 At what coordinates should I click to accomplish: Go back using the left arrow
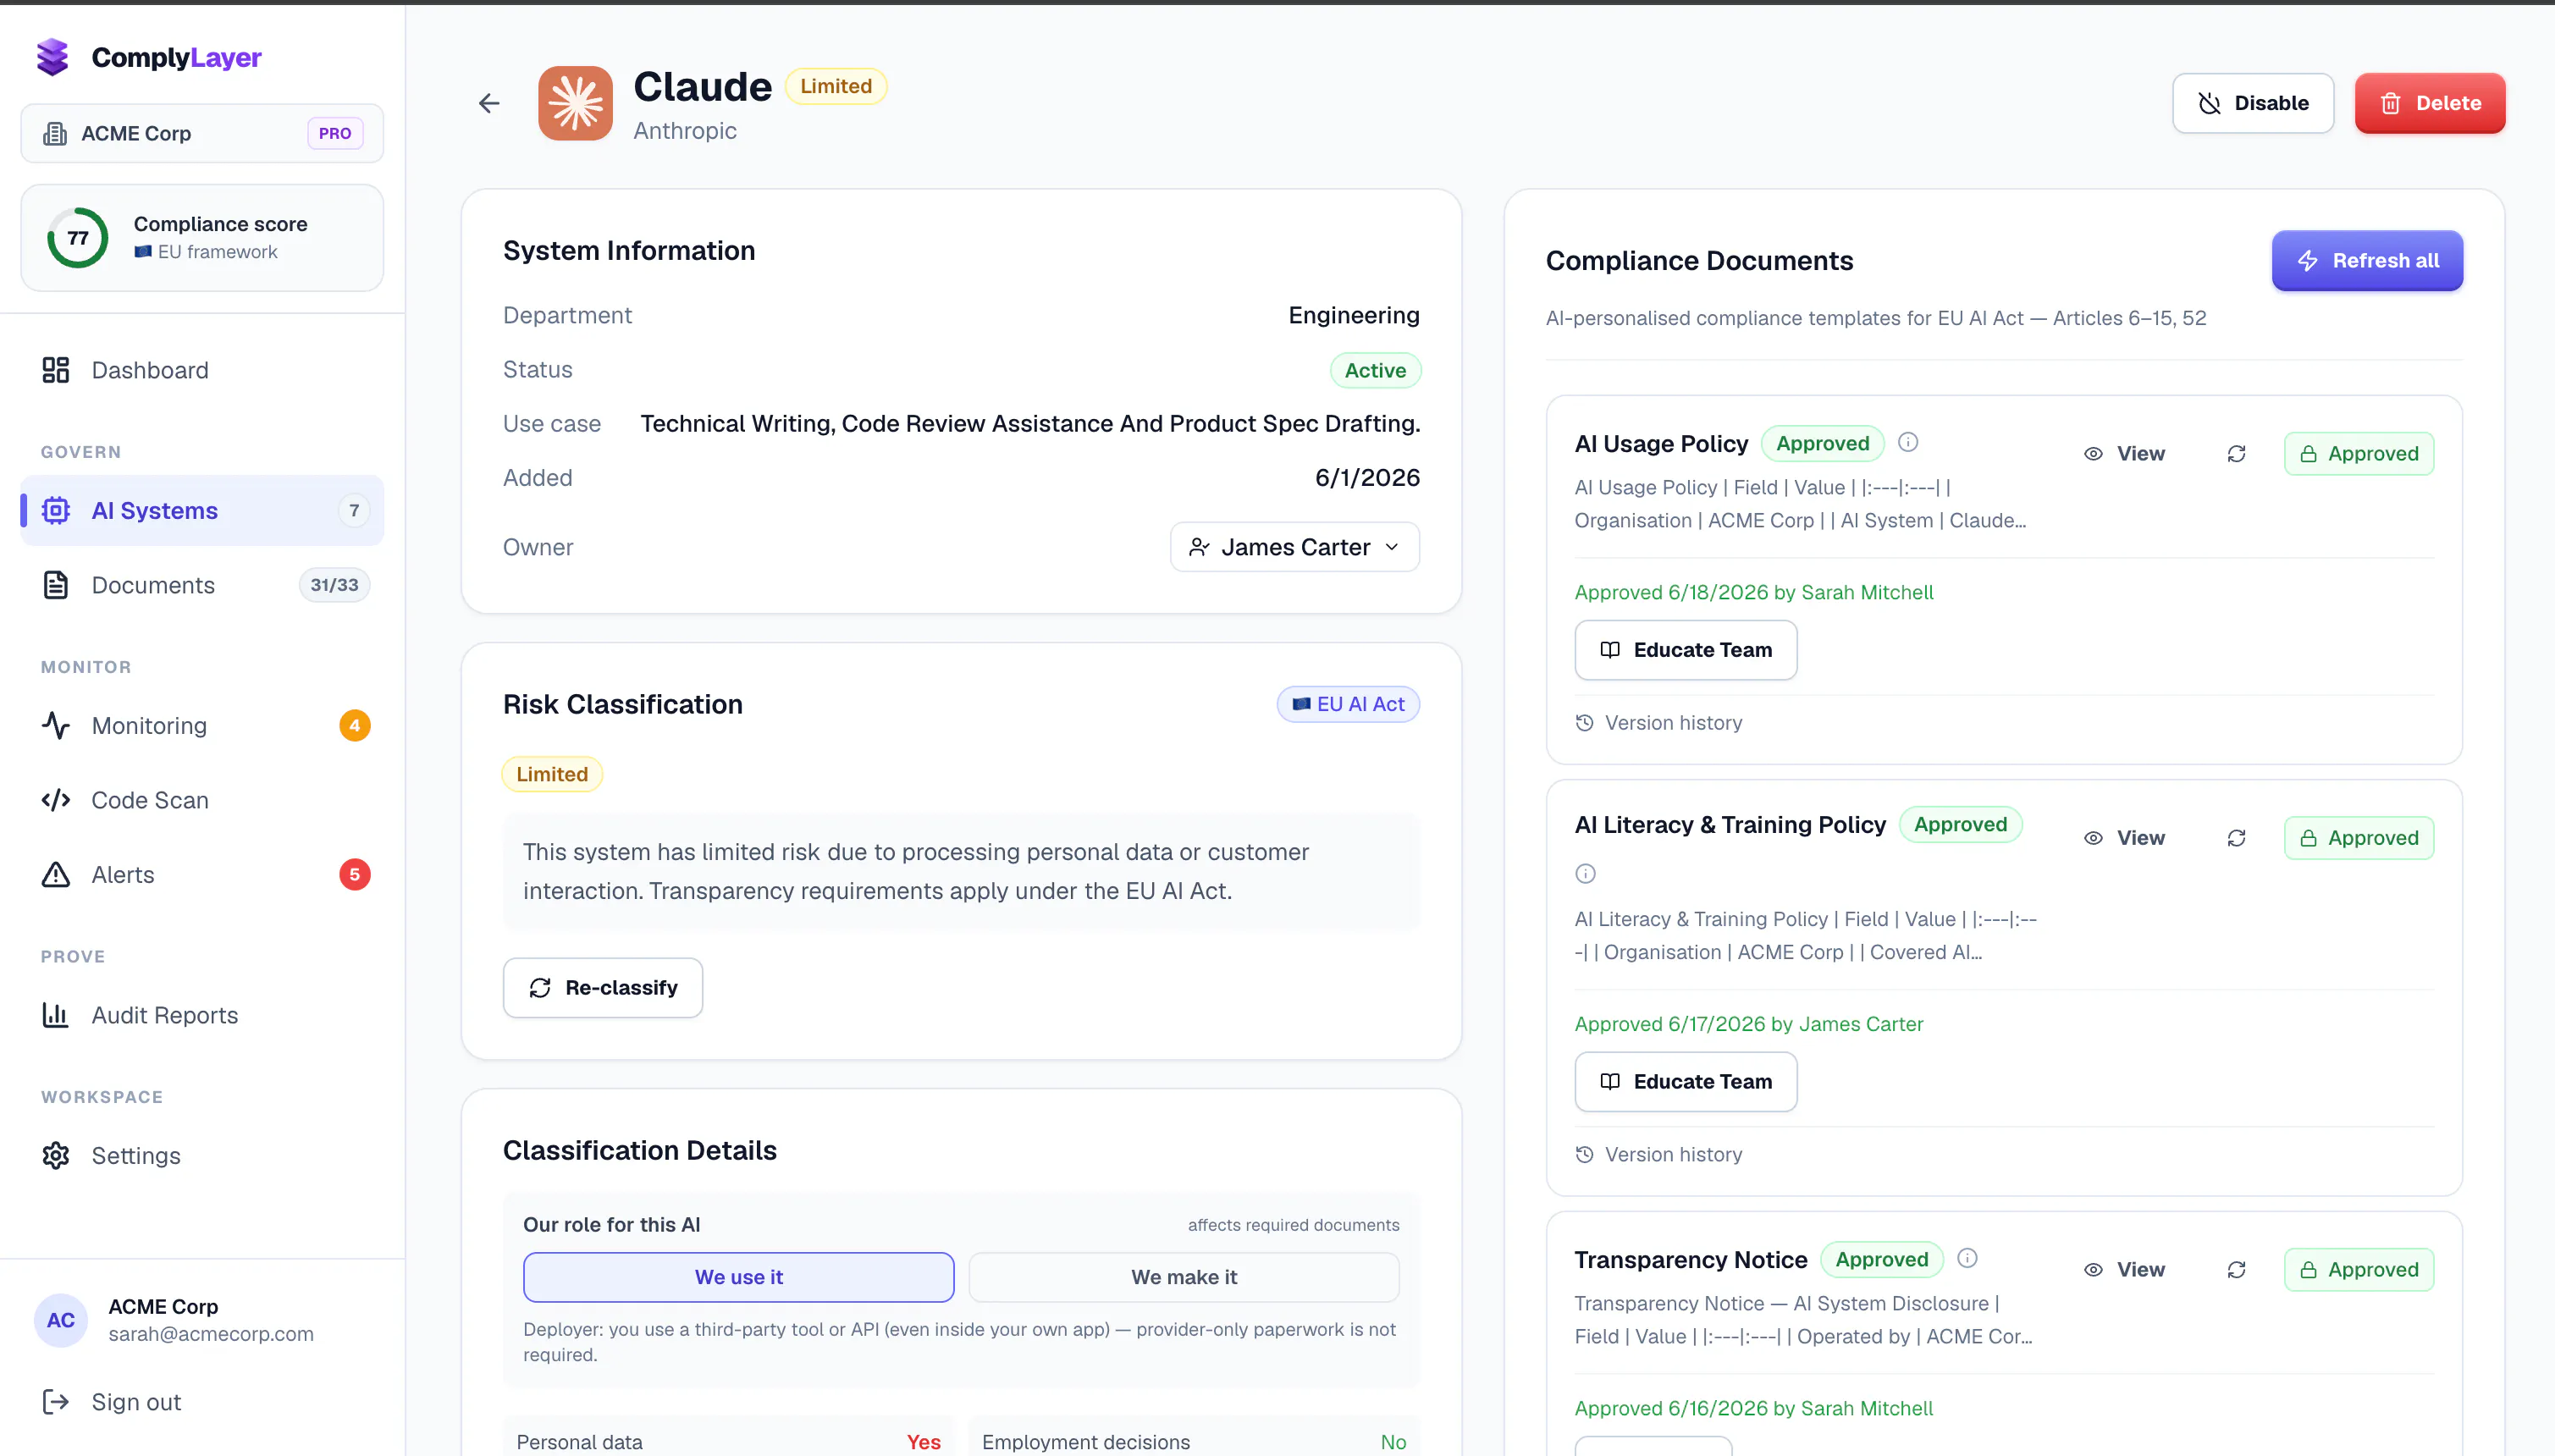click(x=489, y=103)
